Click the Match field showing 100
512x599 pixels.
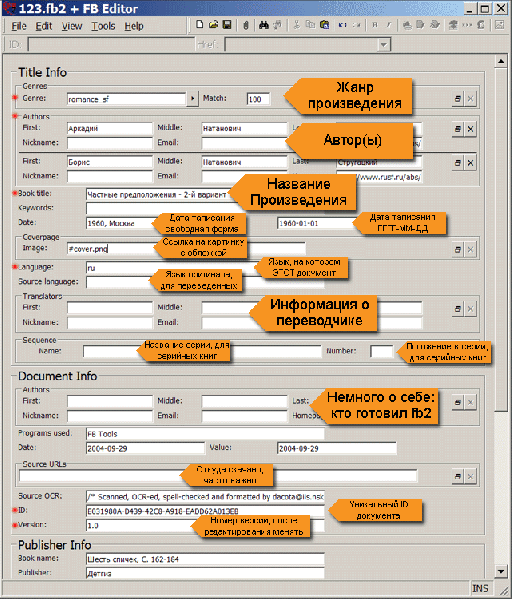pyautogui.click(x=258, y=99)
